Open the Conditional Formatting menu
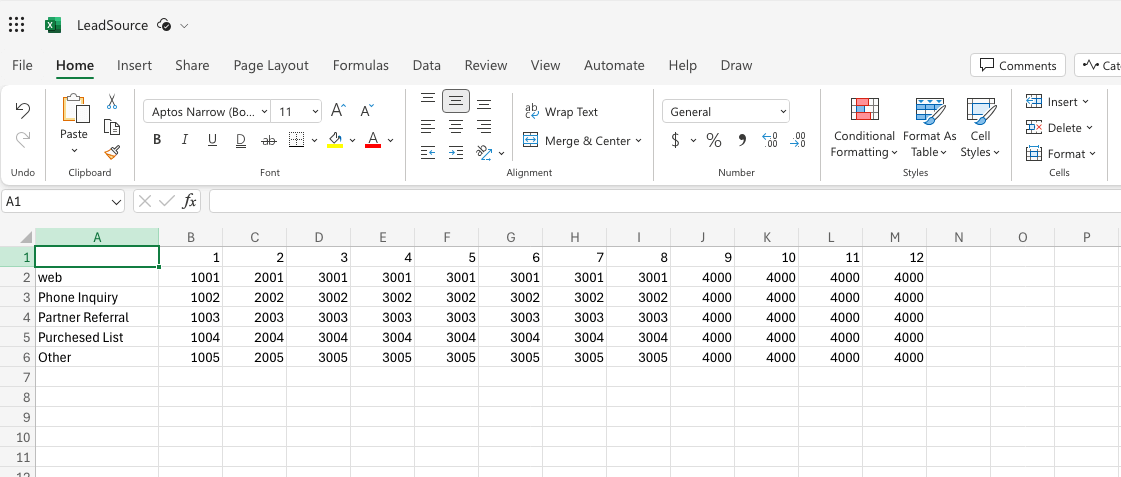 (x=864, y=129)
